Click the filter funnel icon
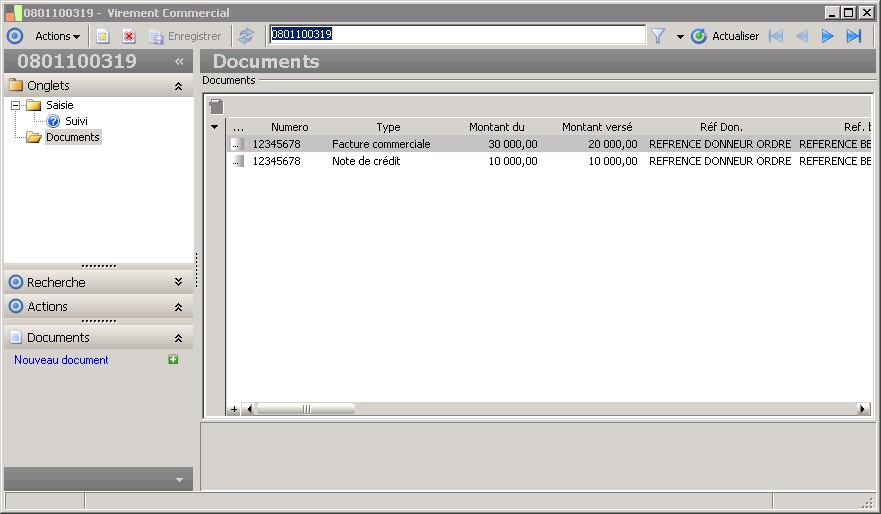Viewport: 881px width, 514px height. pos(658,36)
